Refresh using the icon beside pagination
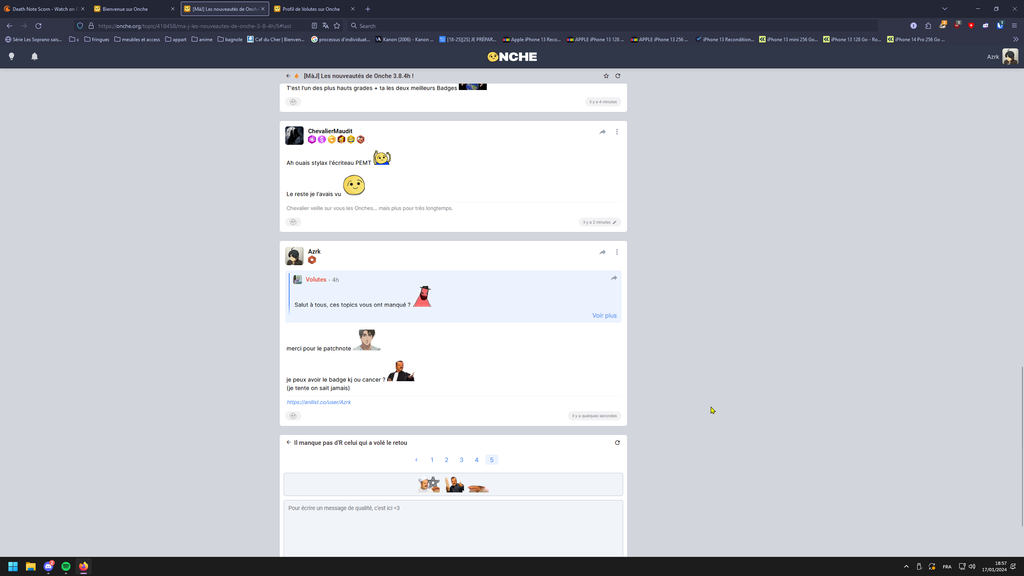This screenshot has width=1024, height=576. [x=617, y=443]
